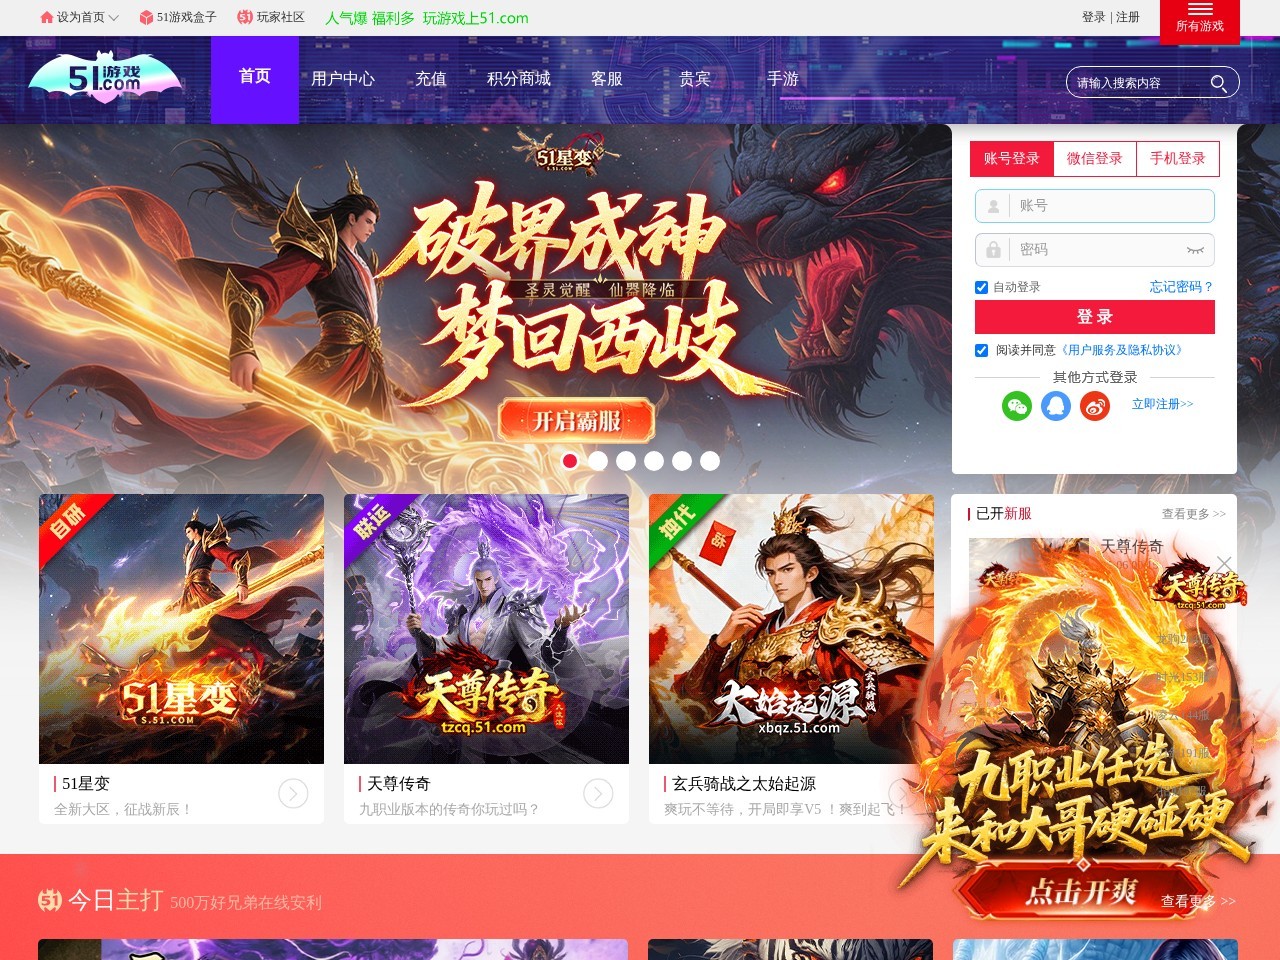Open the 太始起源 game cover image
This screenshot has width=1280, height=960.
[x=791, y=629]
